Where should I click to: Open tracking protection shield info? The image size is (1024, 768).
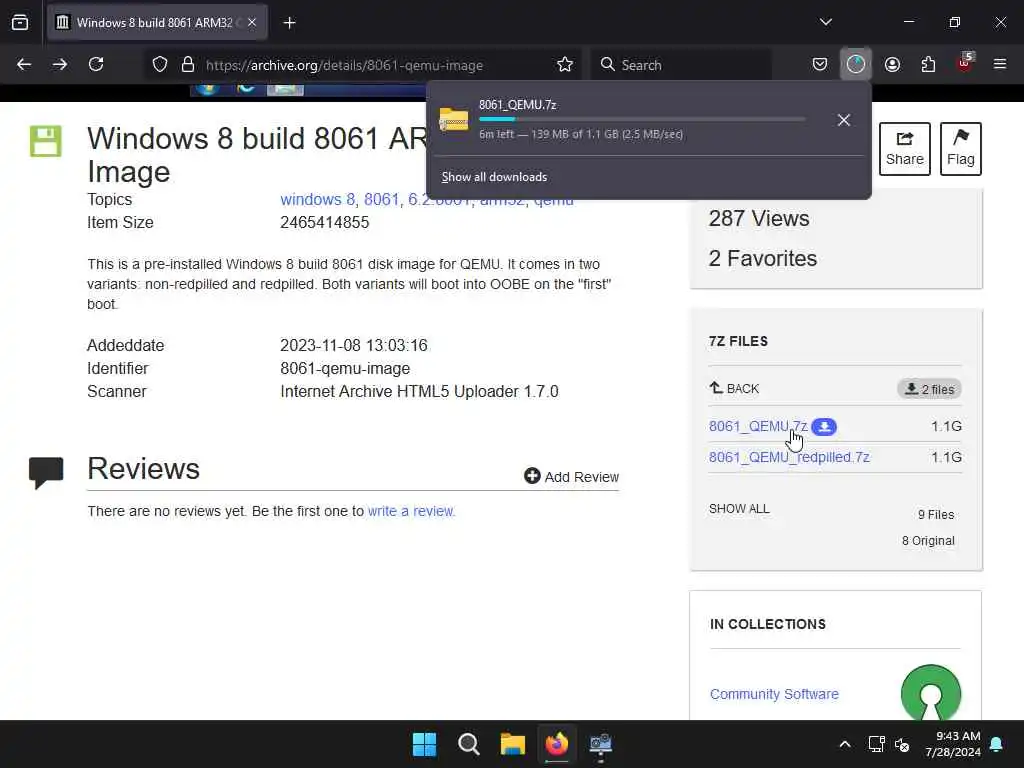(160, 65)
